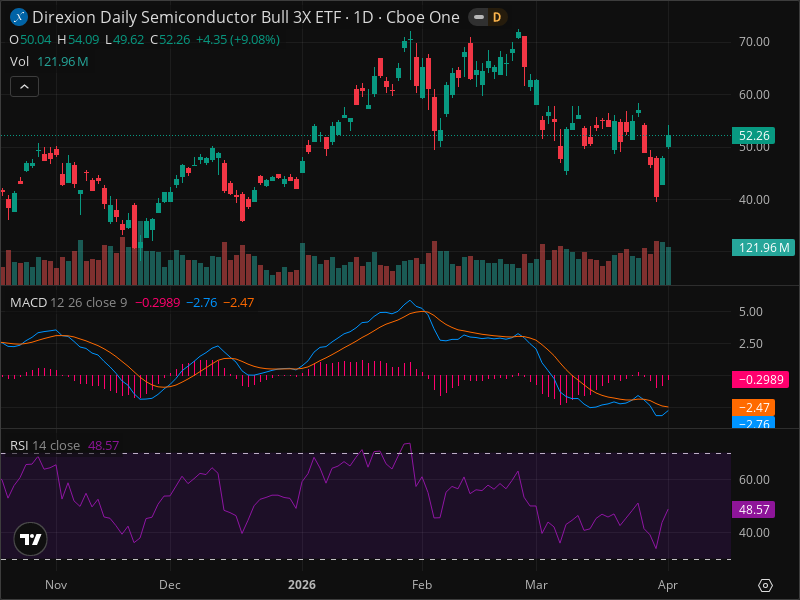Select the Vol 121.96 M legend
This screenshot has height=600, width=800.
pos(49,62)
